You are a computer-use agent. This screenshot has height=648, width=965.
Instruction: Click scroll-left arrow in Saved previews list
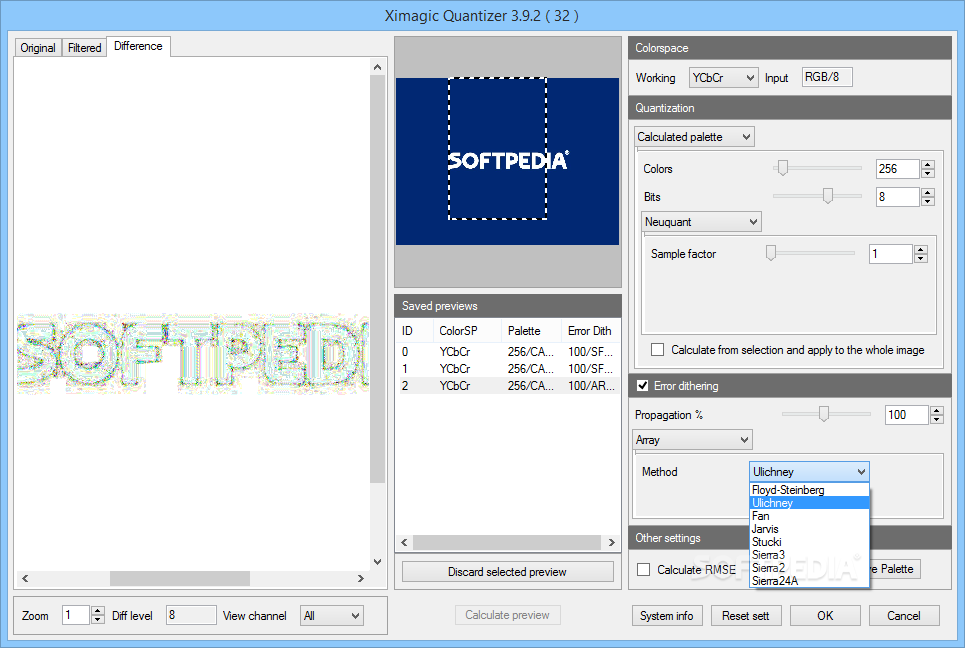404,542
